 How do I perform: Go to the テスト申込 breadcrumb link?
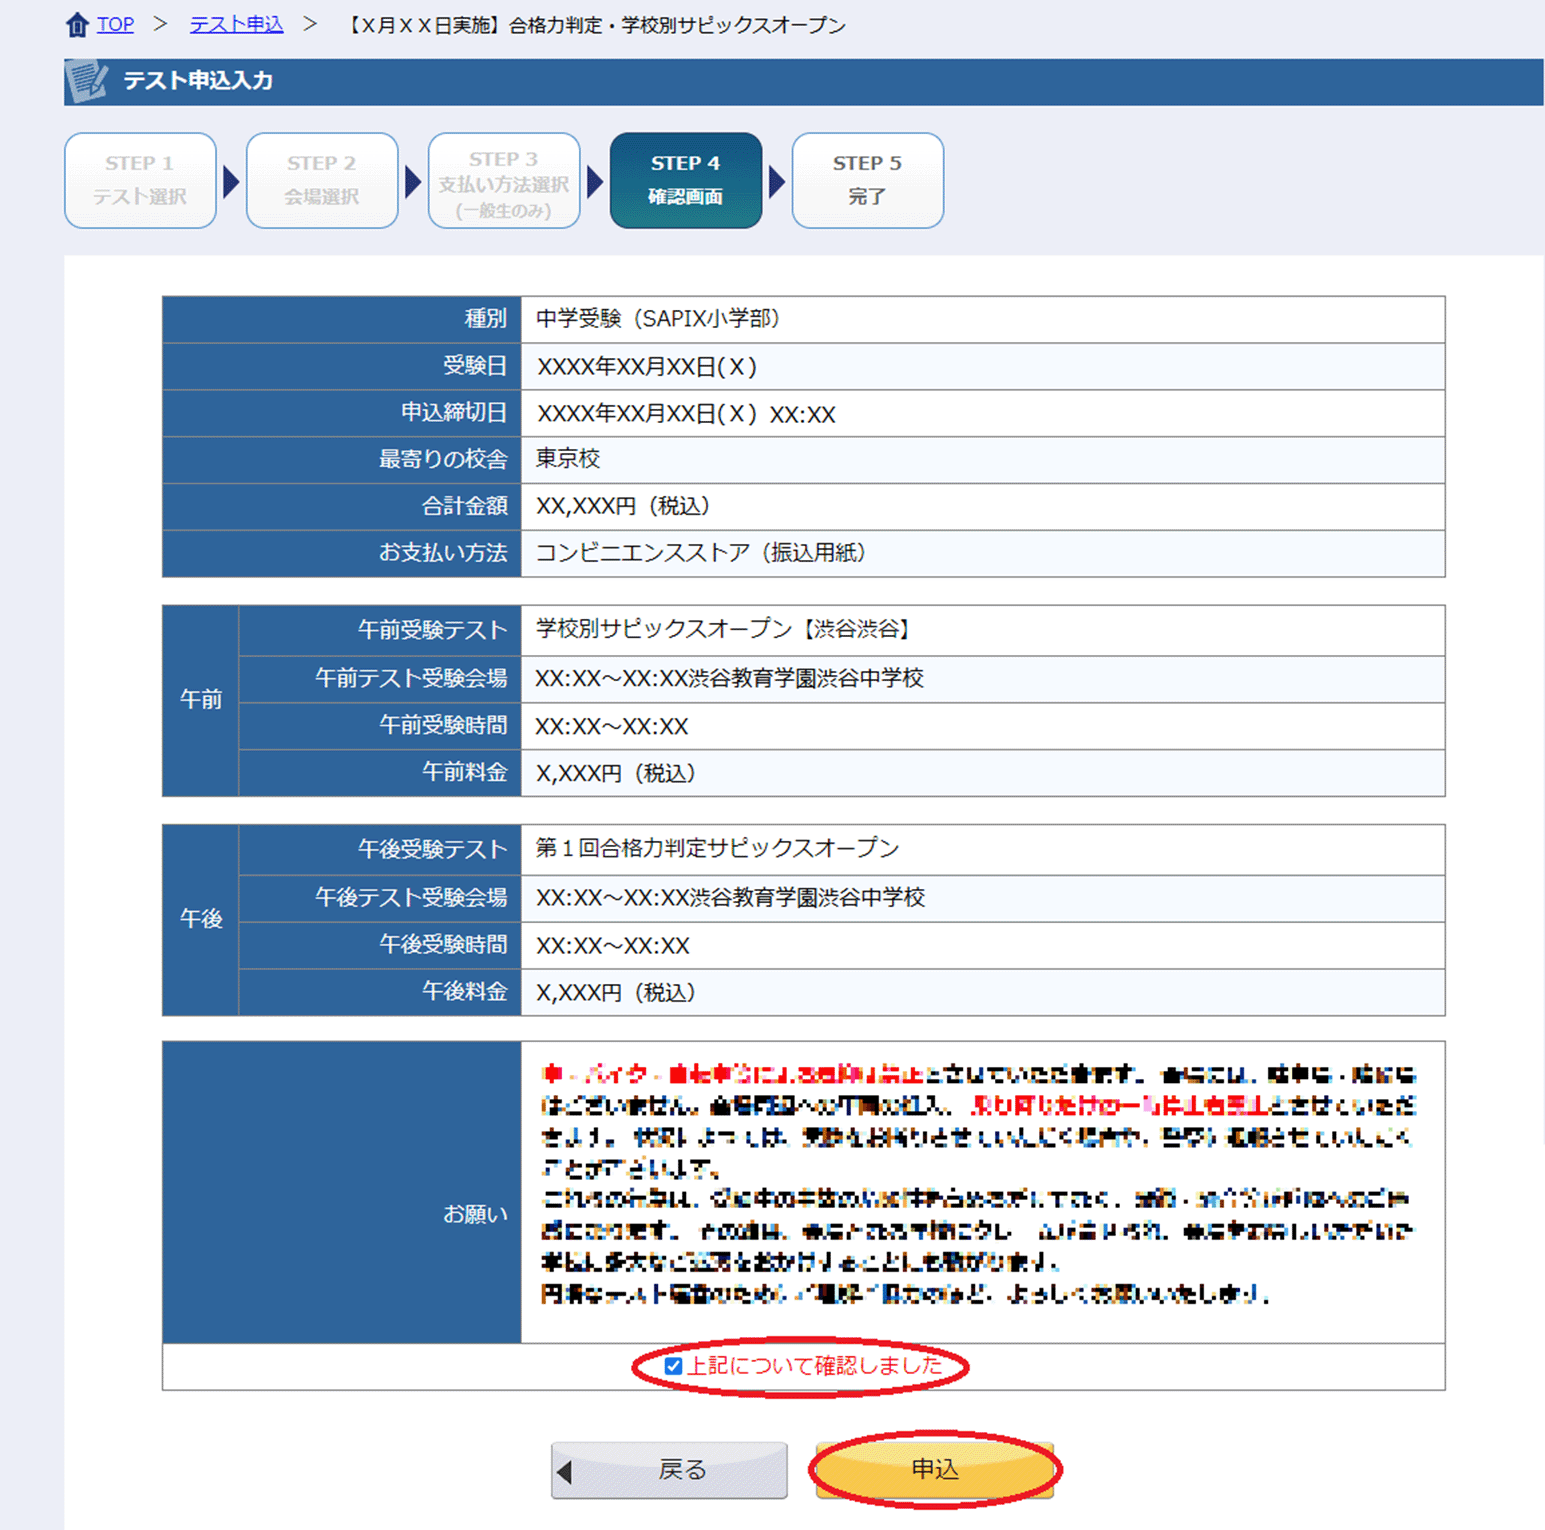(x=236, y=25)
